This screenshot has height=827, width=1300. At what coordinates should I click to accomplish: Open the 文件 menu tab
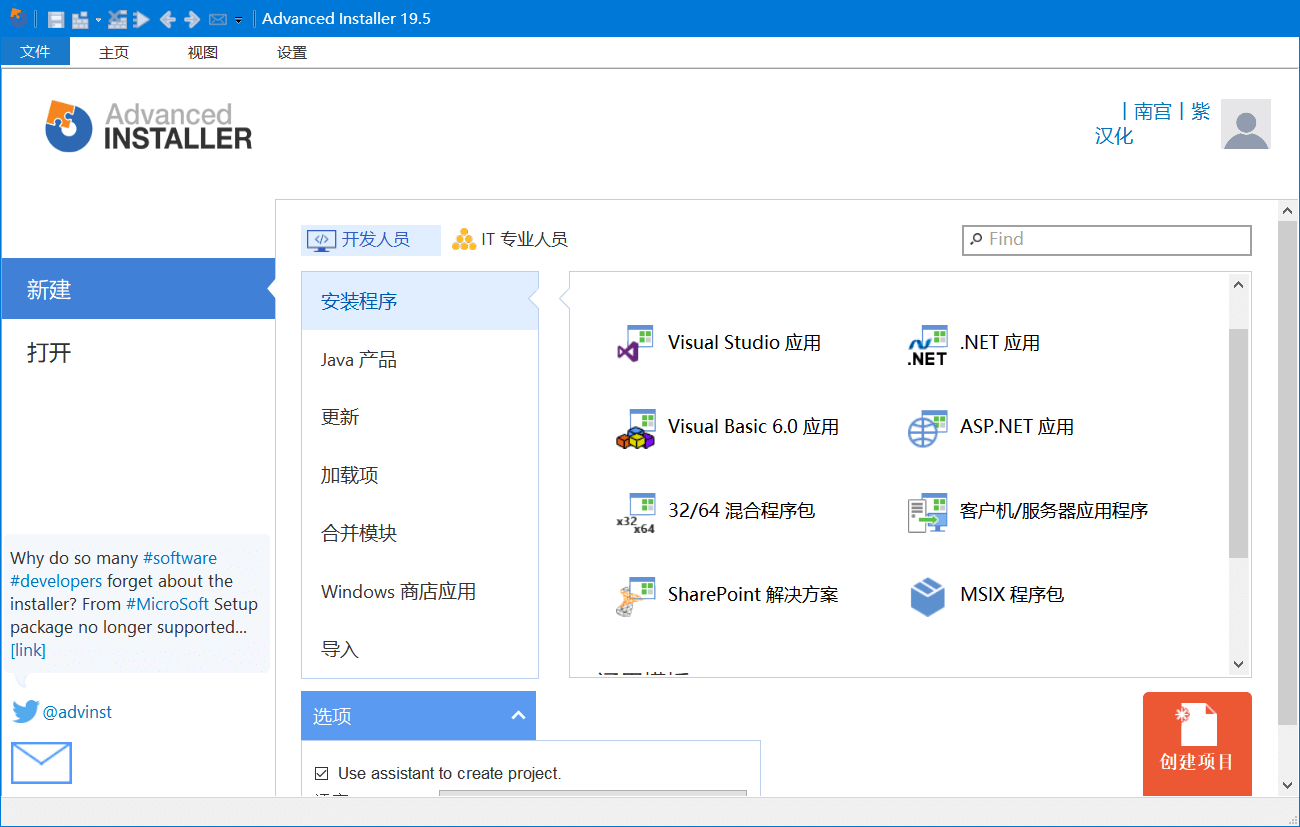click(35, 52)
